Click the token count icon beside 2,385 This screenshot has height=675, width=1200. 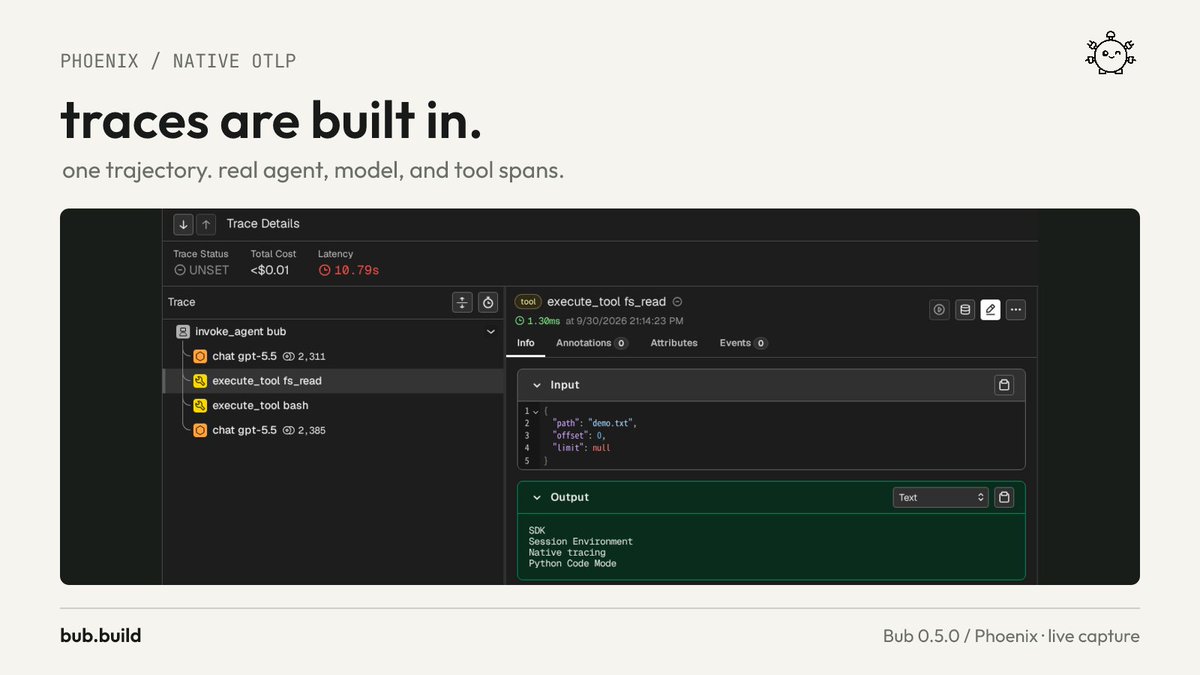coord(288,430)
